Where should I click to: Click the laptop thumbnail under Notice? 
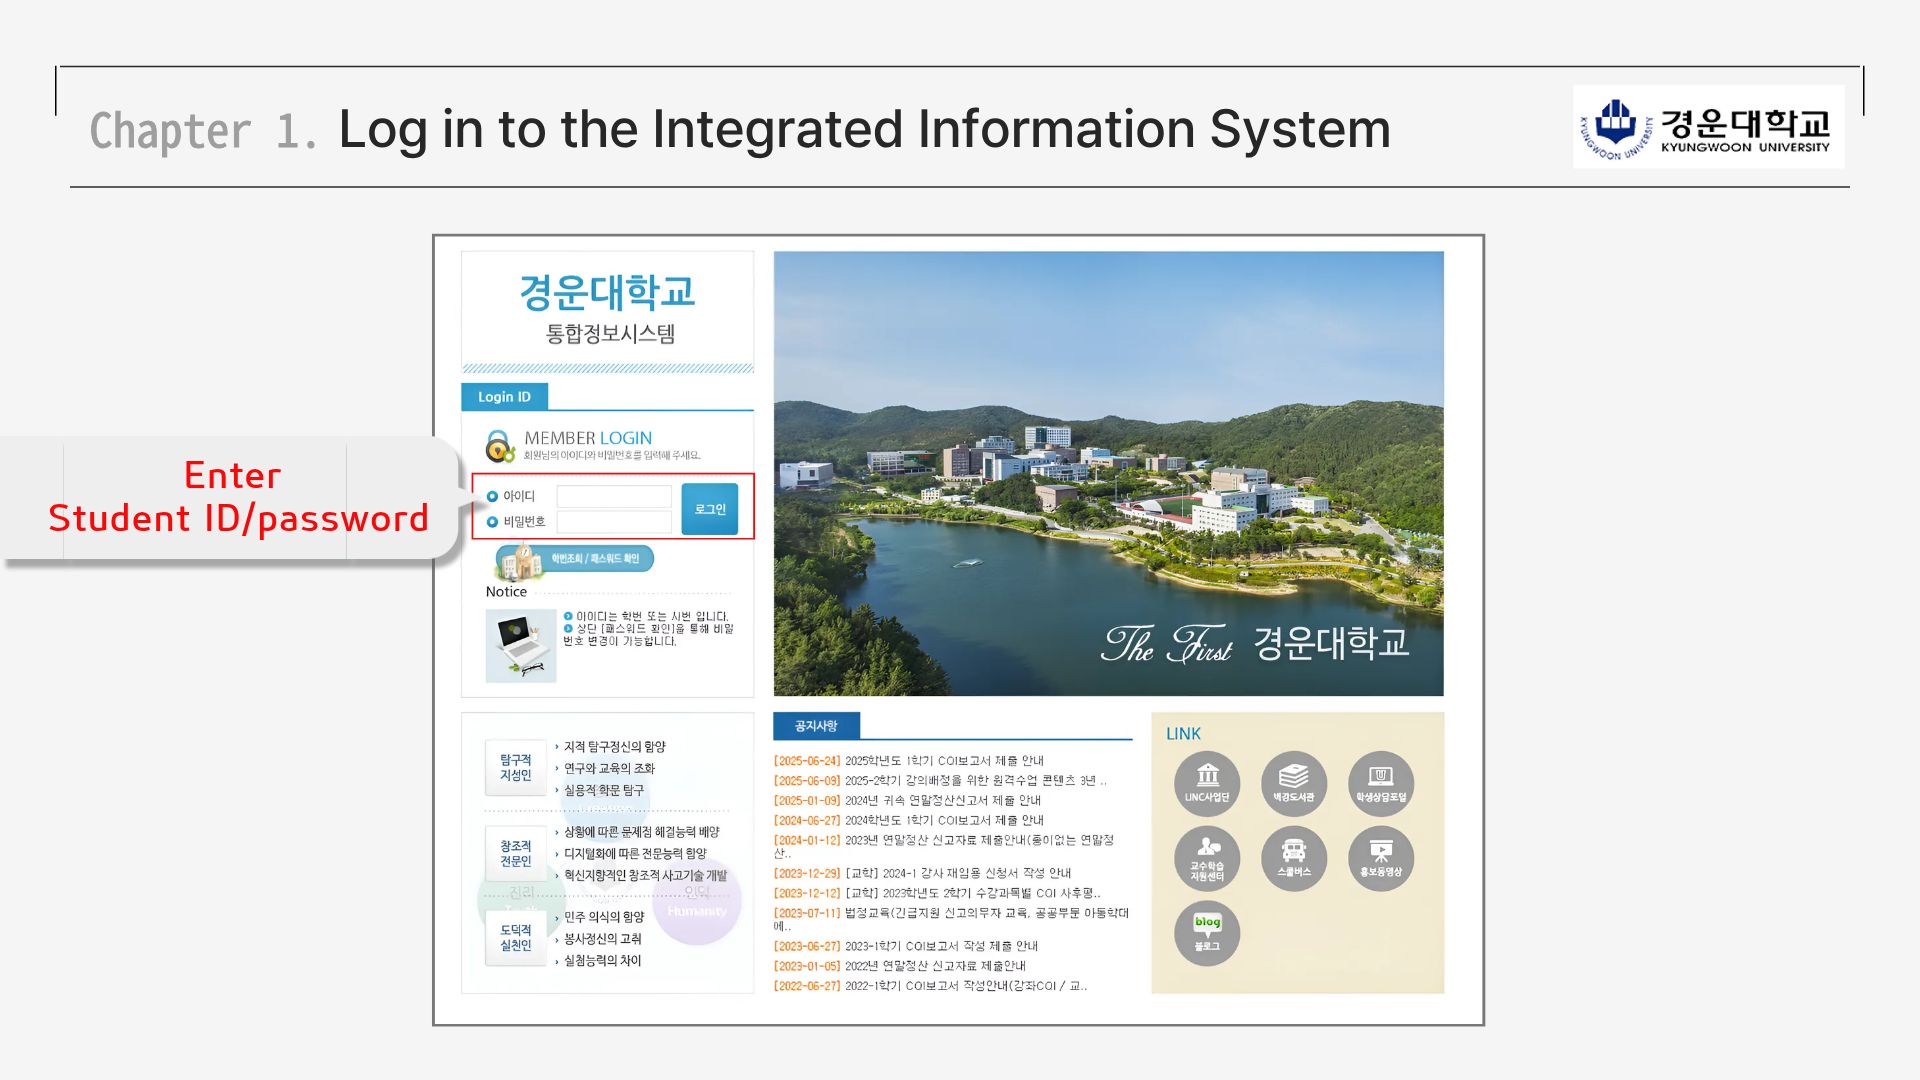[521, 646]
